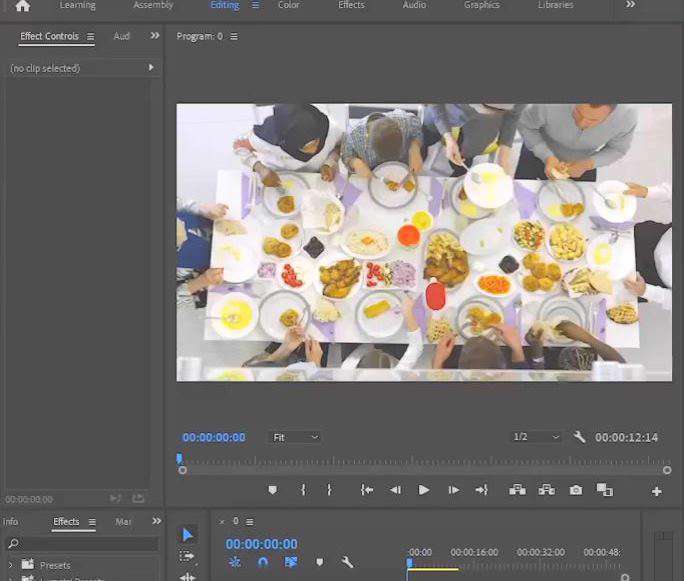Click the blue Program monitor timecode 00:00:00:00

pos(213,437)
